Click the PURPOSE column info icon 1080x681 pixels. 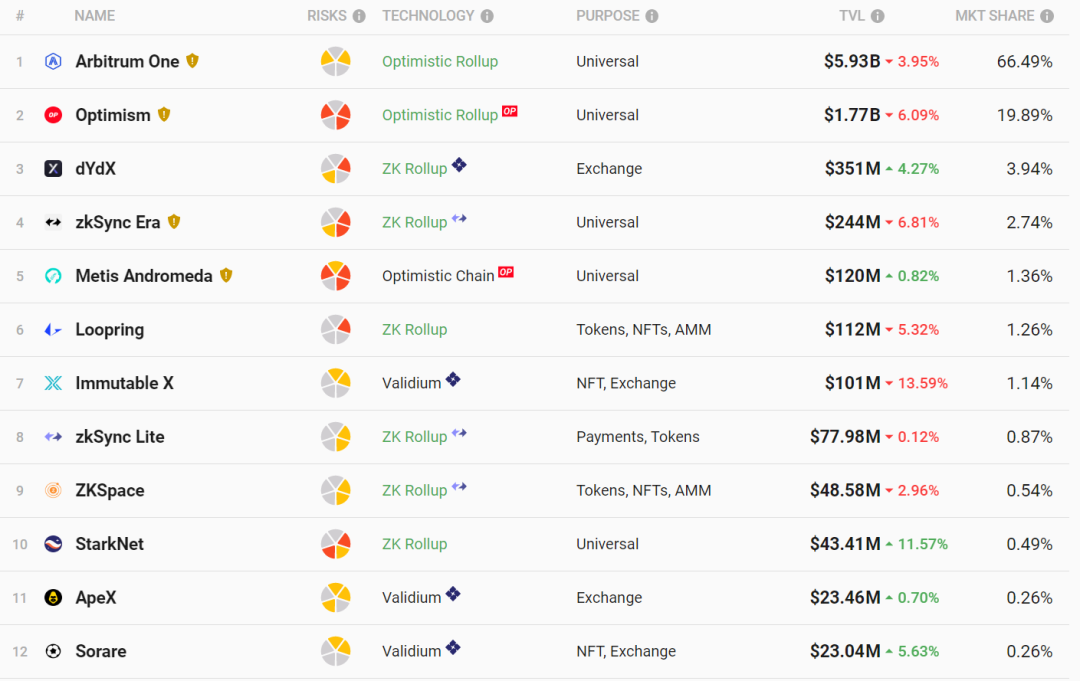652,16
